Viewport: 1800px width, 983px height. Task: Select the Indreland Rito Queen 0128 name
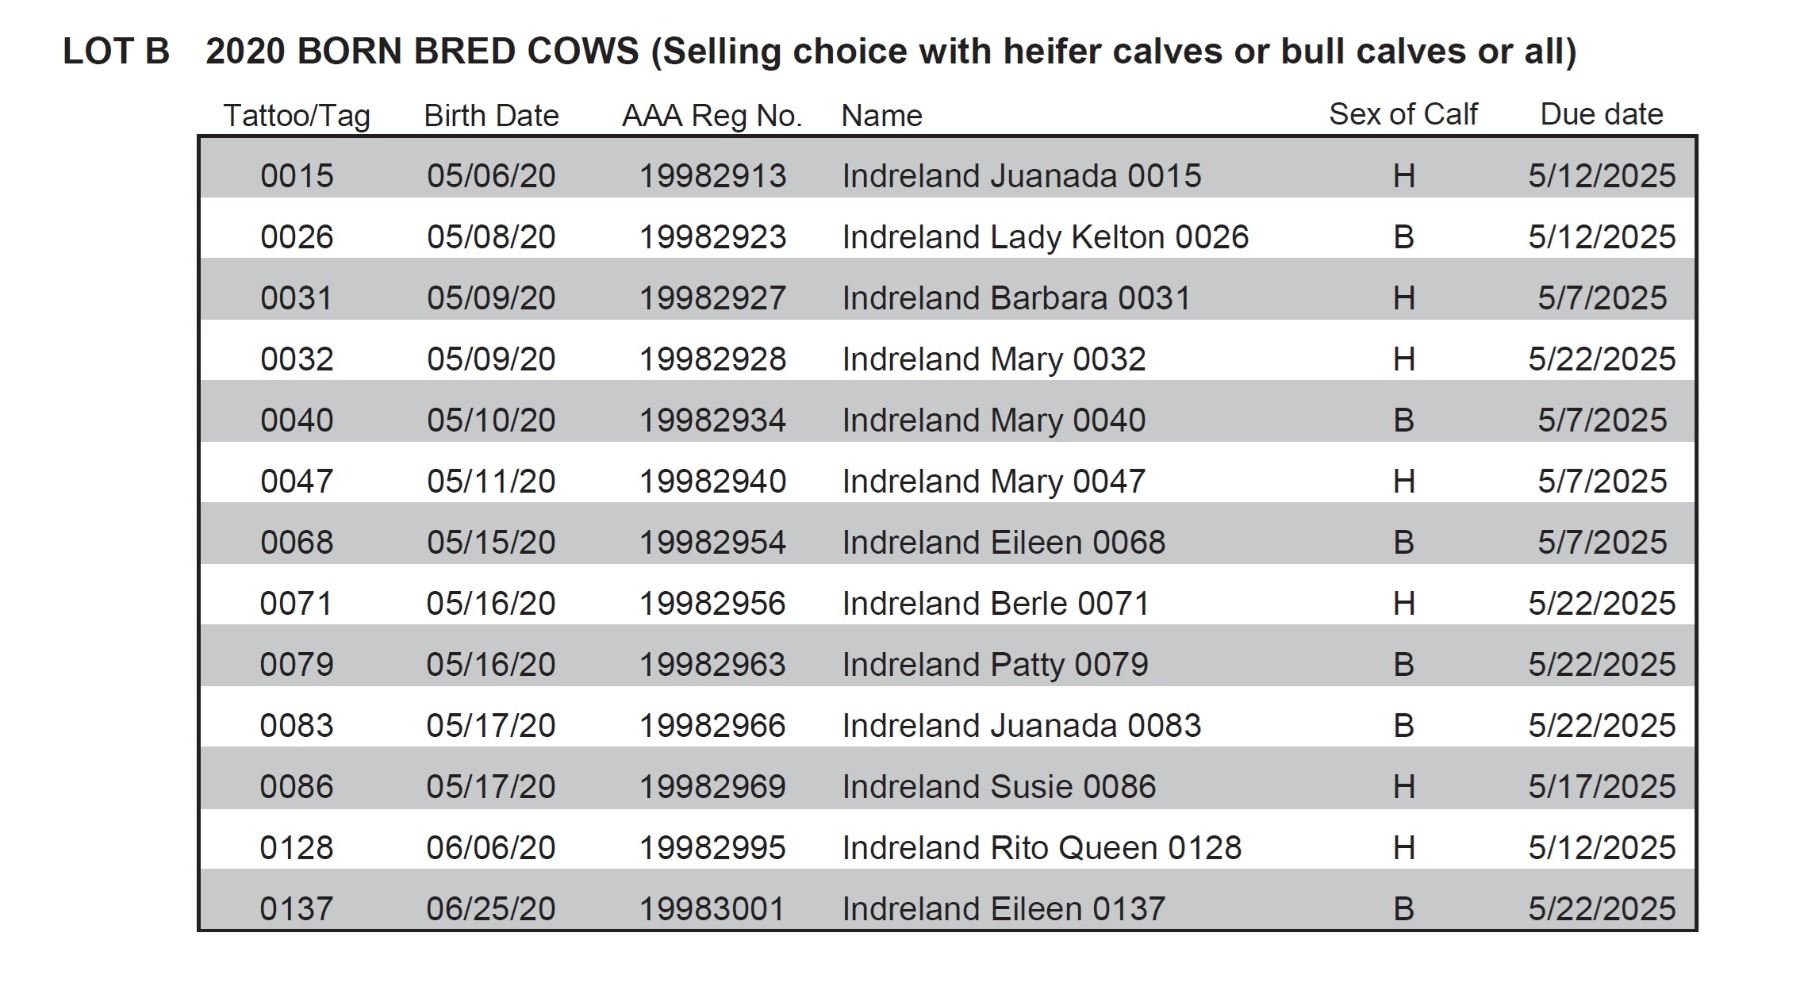tap(1041, 847)
